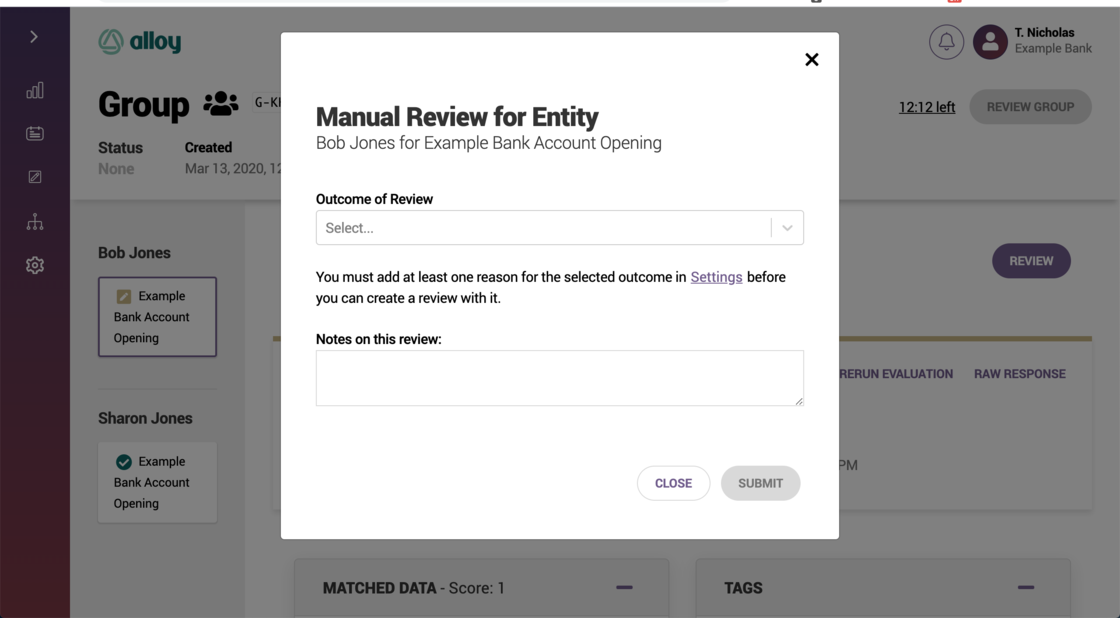Open notifications with the bell icon

pyautogui.click(x=946, y=42)
